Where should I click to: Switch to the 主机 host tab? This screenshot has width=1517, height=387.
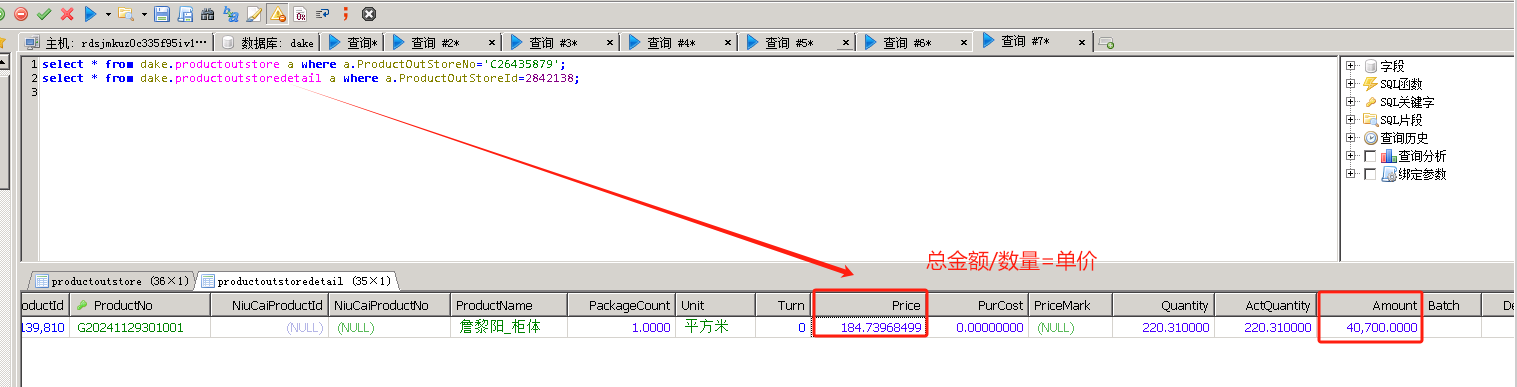click(x=117, y=43)
